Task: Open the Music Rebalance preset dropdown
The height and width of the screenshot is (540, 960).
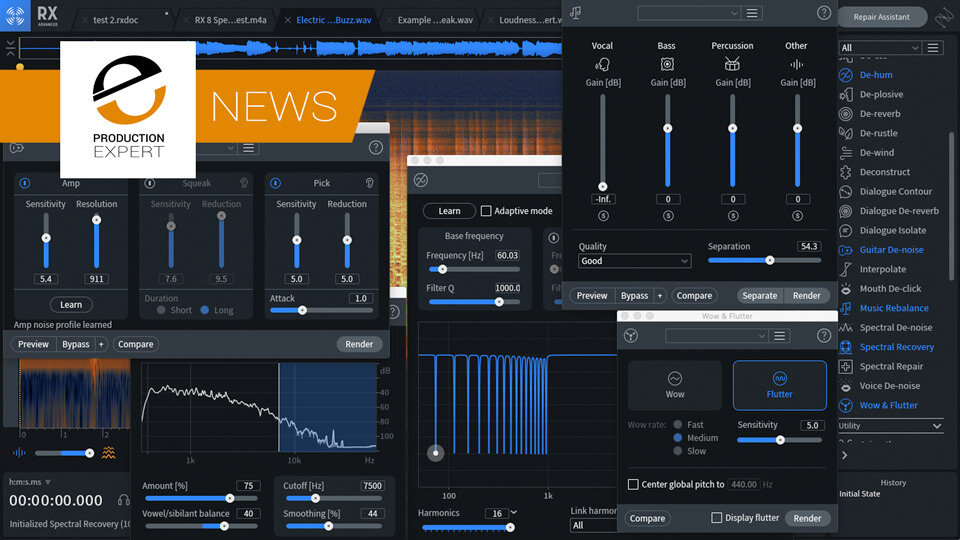Action: pyautogui.click(x=689, y=13)
